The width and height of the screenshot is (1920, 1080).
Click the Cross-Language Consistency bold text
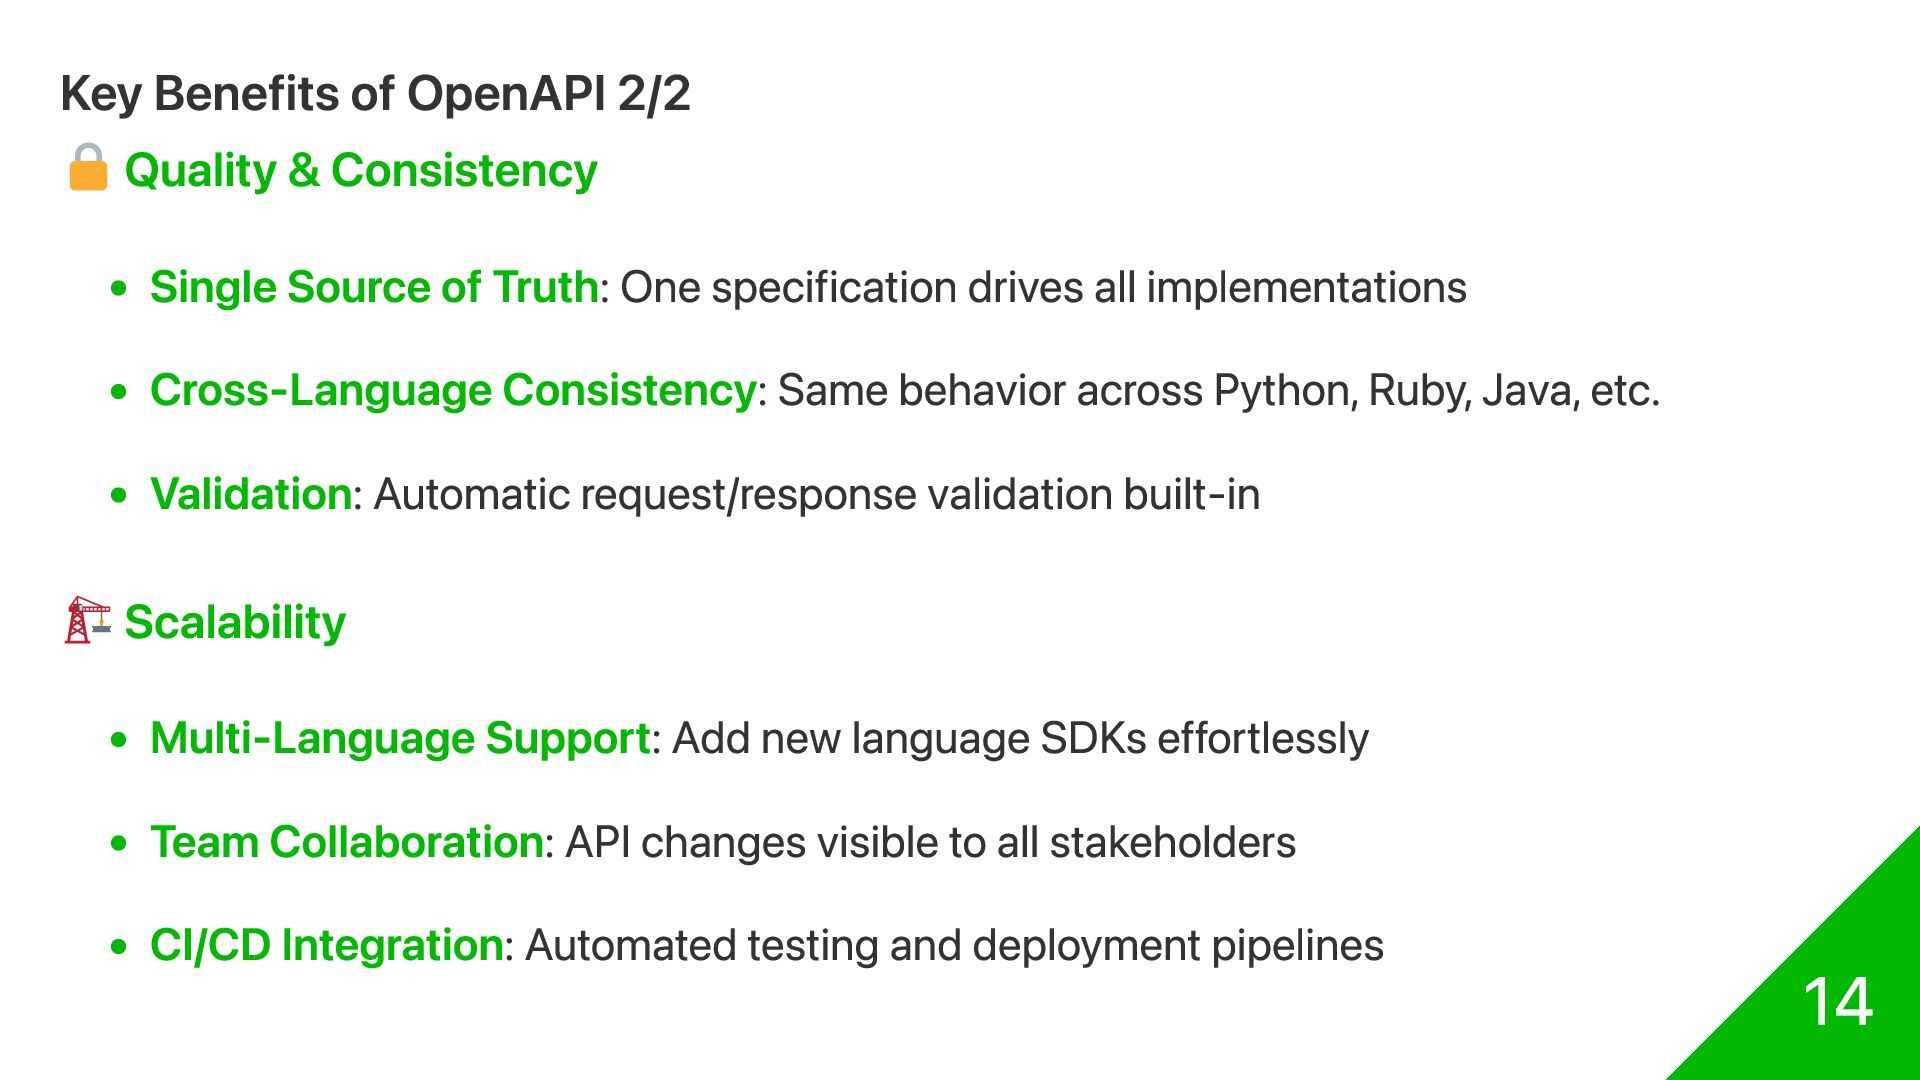453,390
